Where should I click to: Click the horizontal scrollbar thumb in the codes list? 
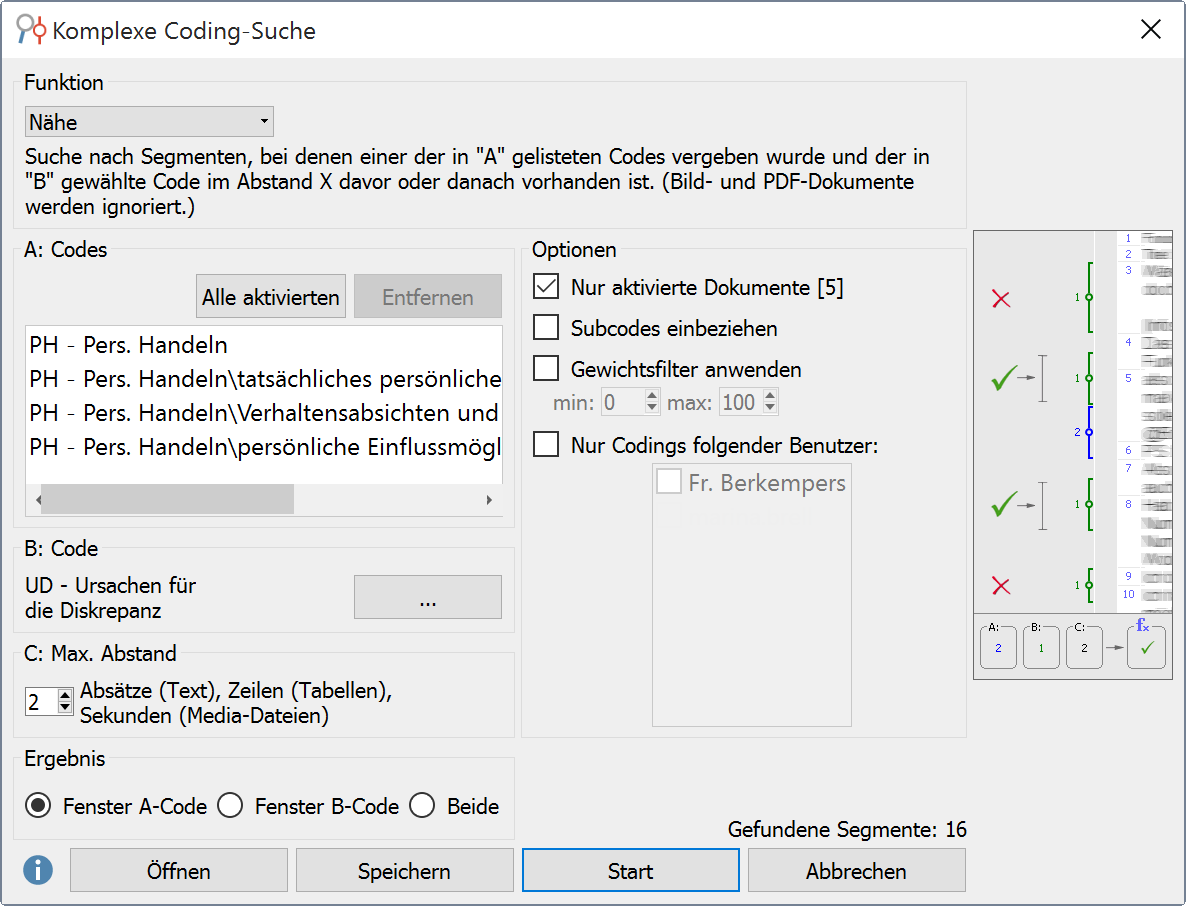pyautogui.click(x=166, y=500)
